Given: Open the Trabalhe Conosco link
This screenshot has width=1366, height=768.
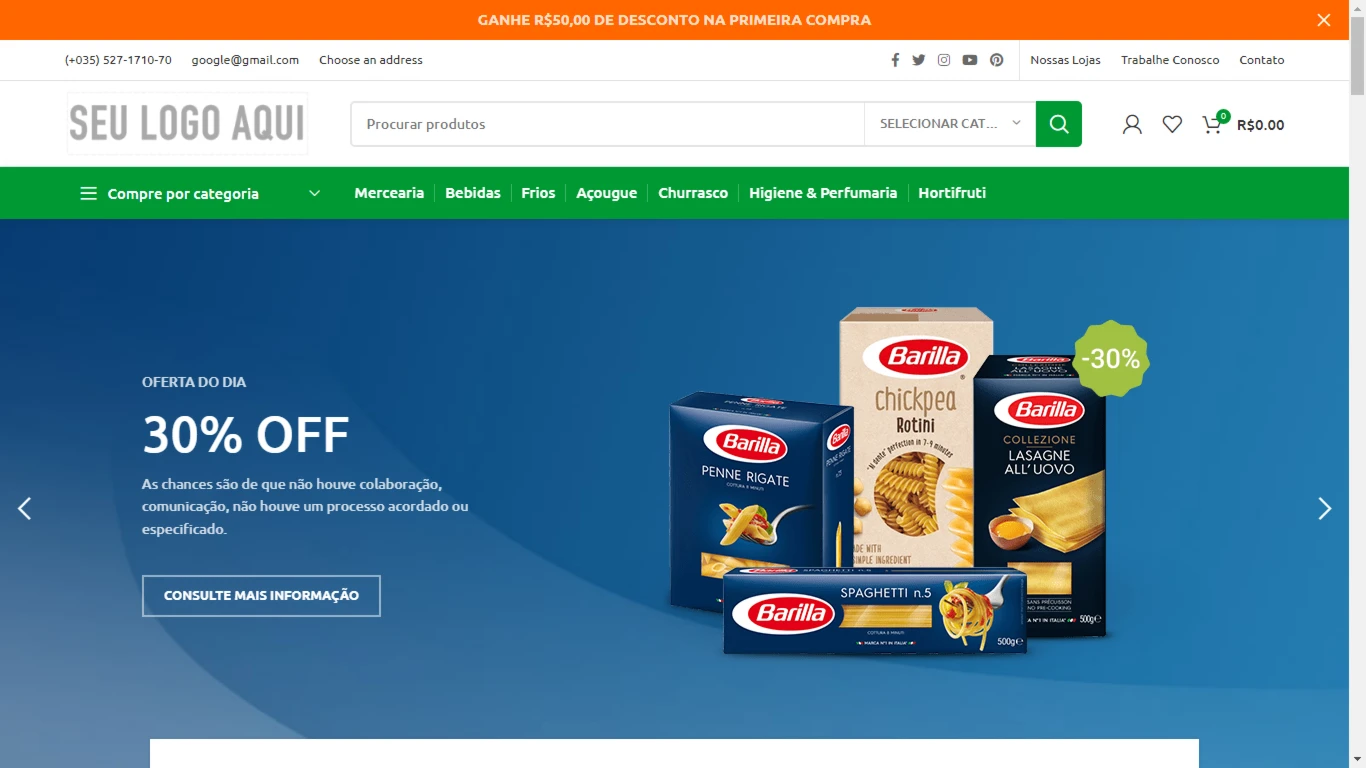Looking at the screenshot, I should (x=1170, y=60).
